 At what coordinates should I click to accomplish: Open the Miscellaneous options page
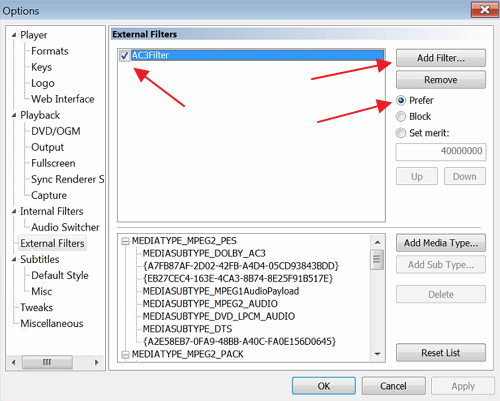click(52, 323)
